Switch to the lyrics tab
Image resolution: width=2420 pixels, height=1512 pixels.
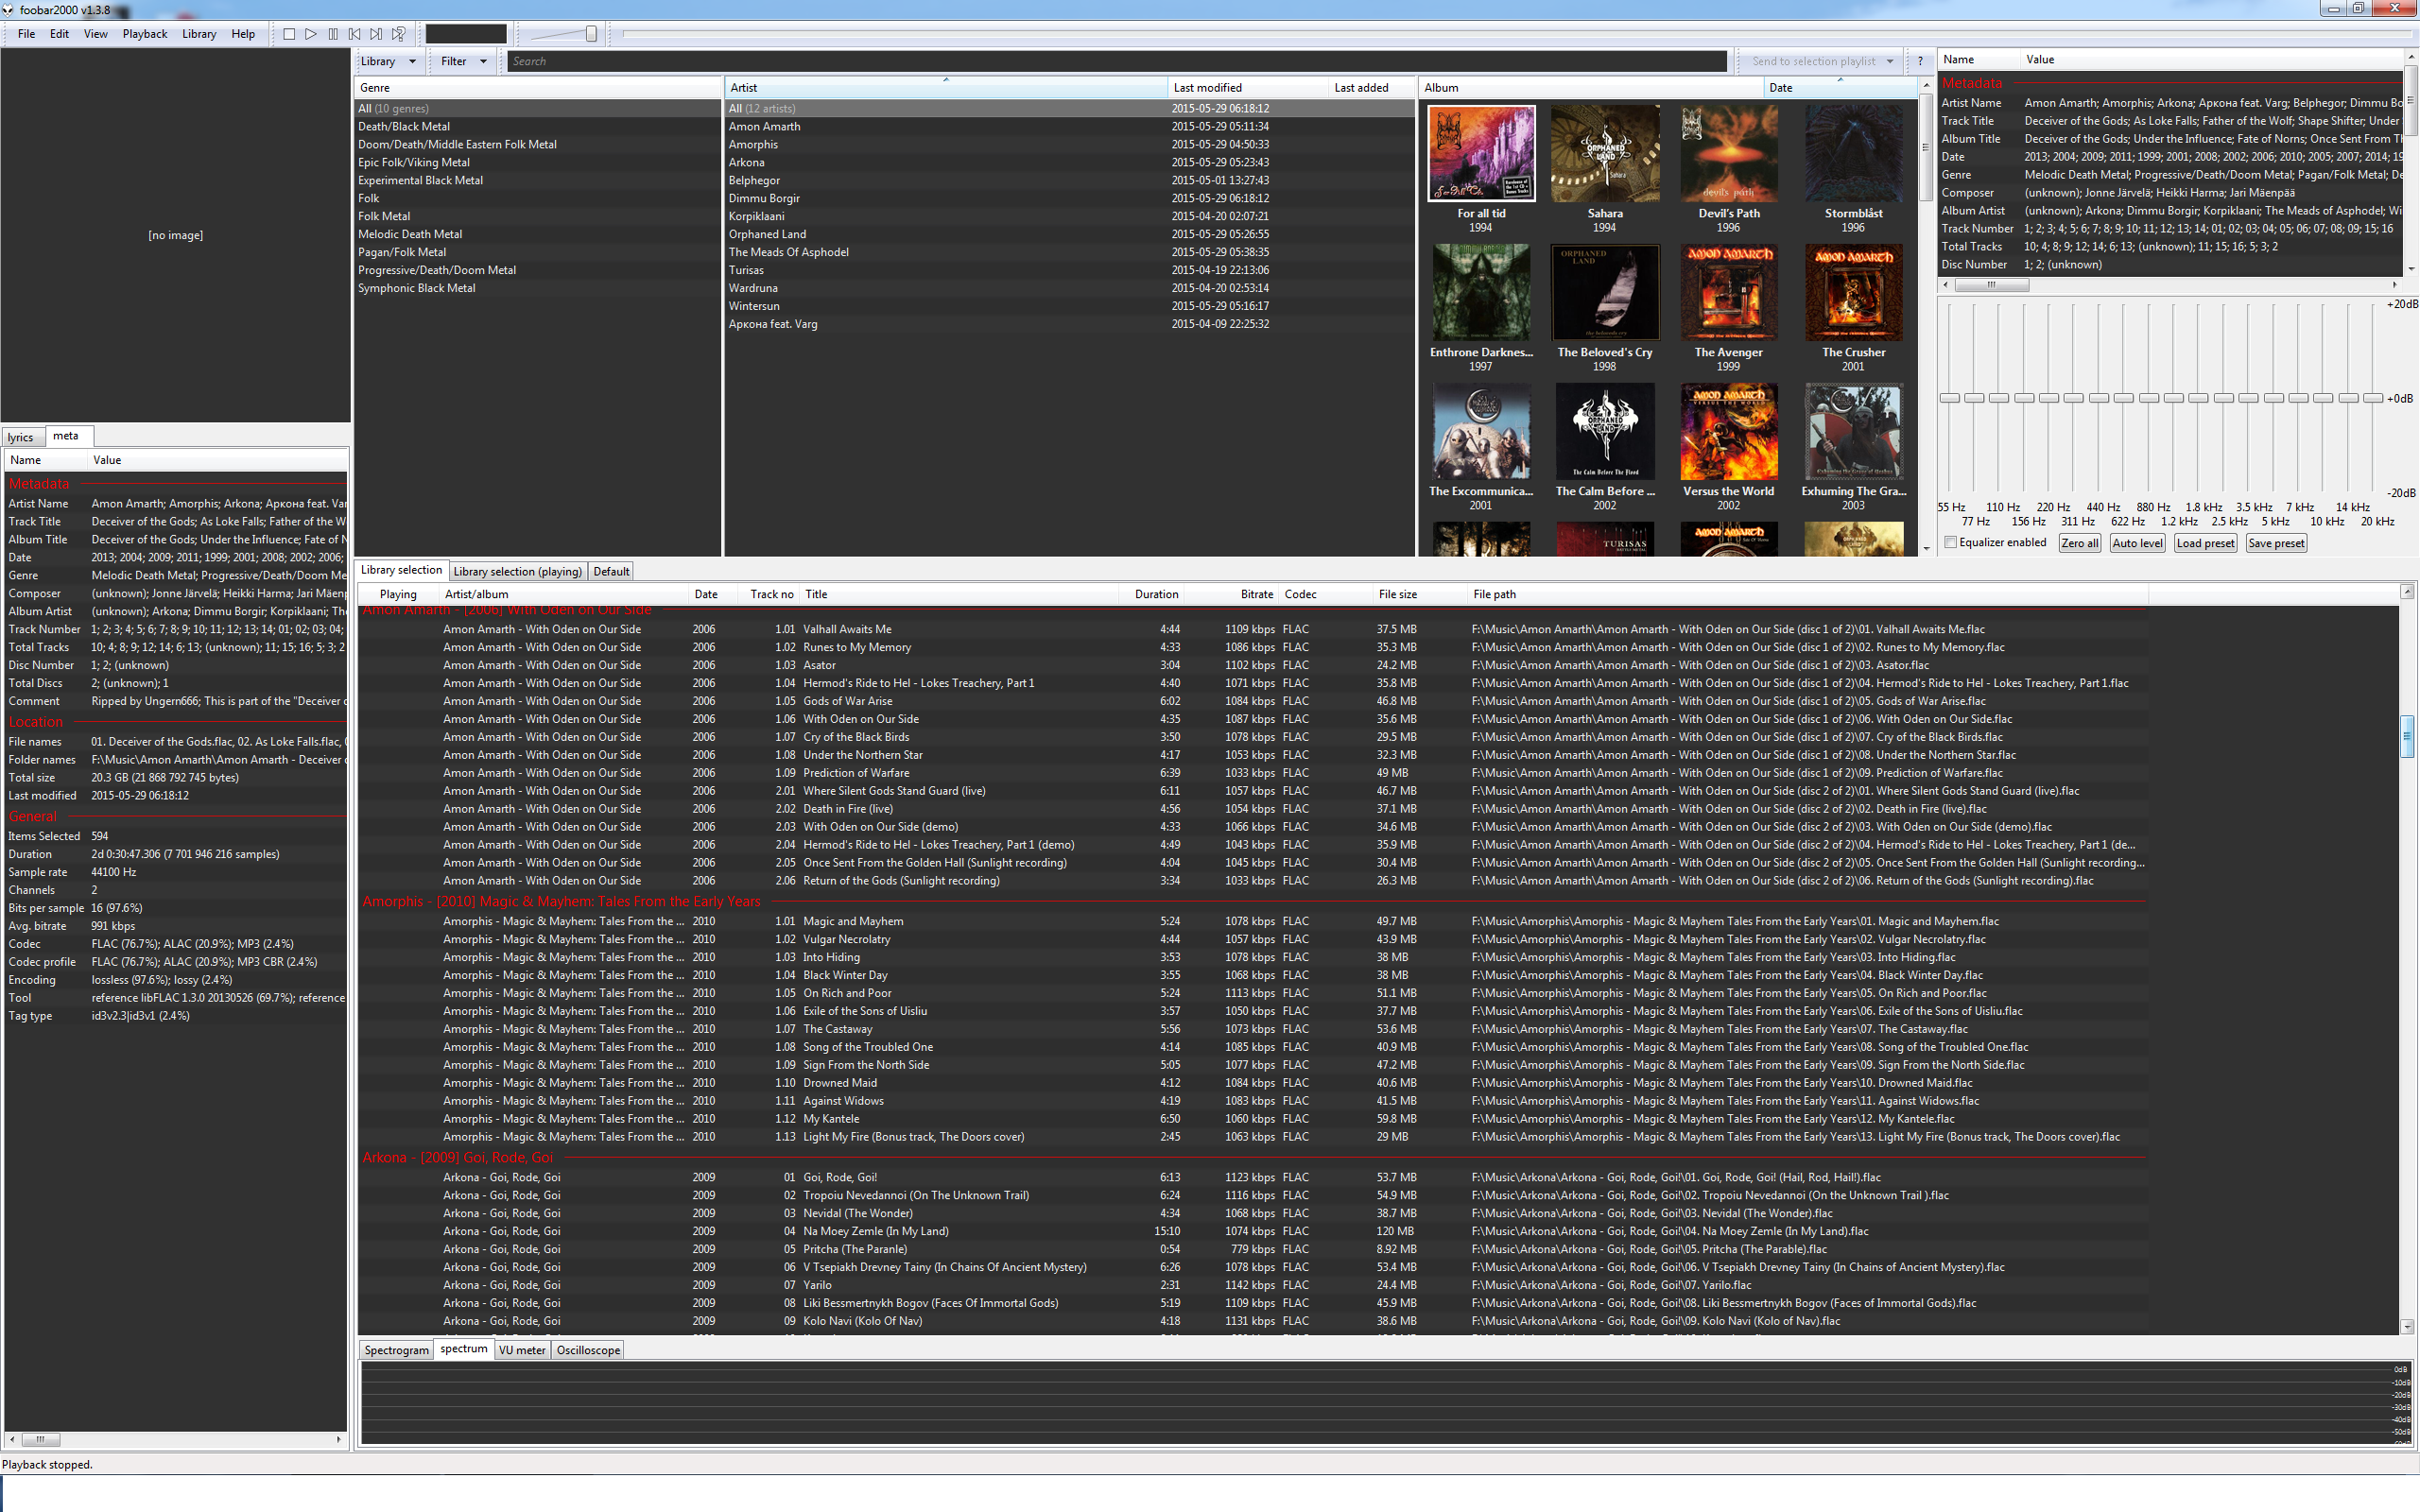(x=21, y=437)
